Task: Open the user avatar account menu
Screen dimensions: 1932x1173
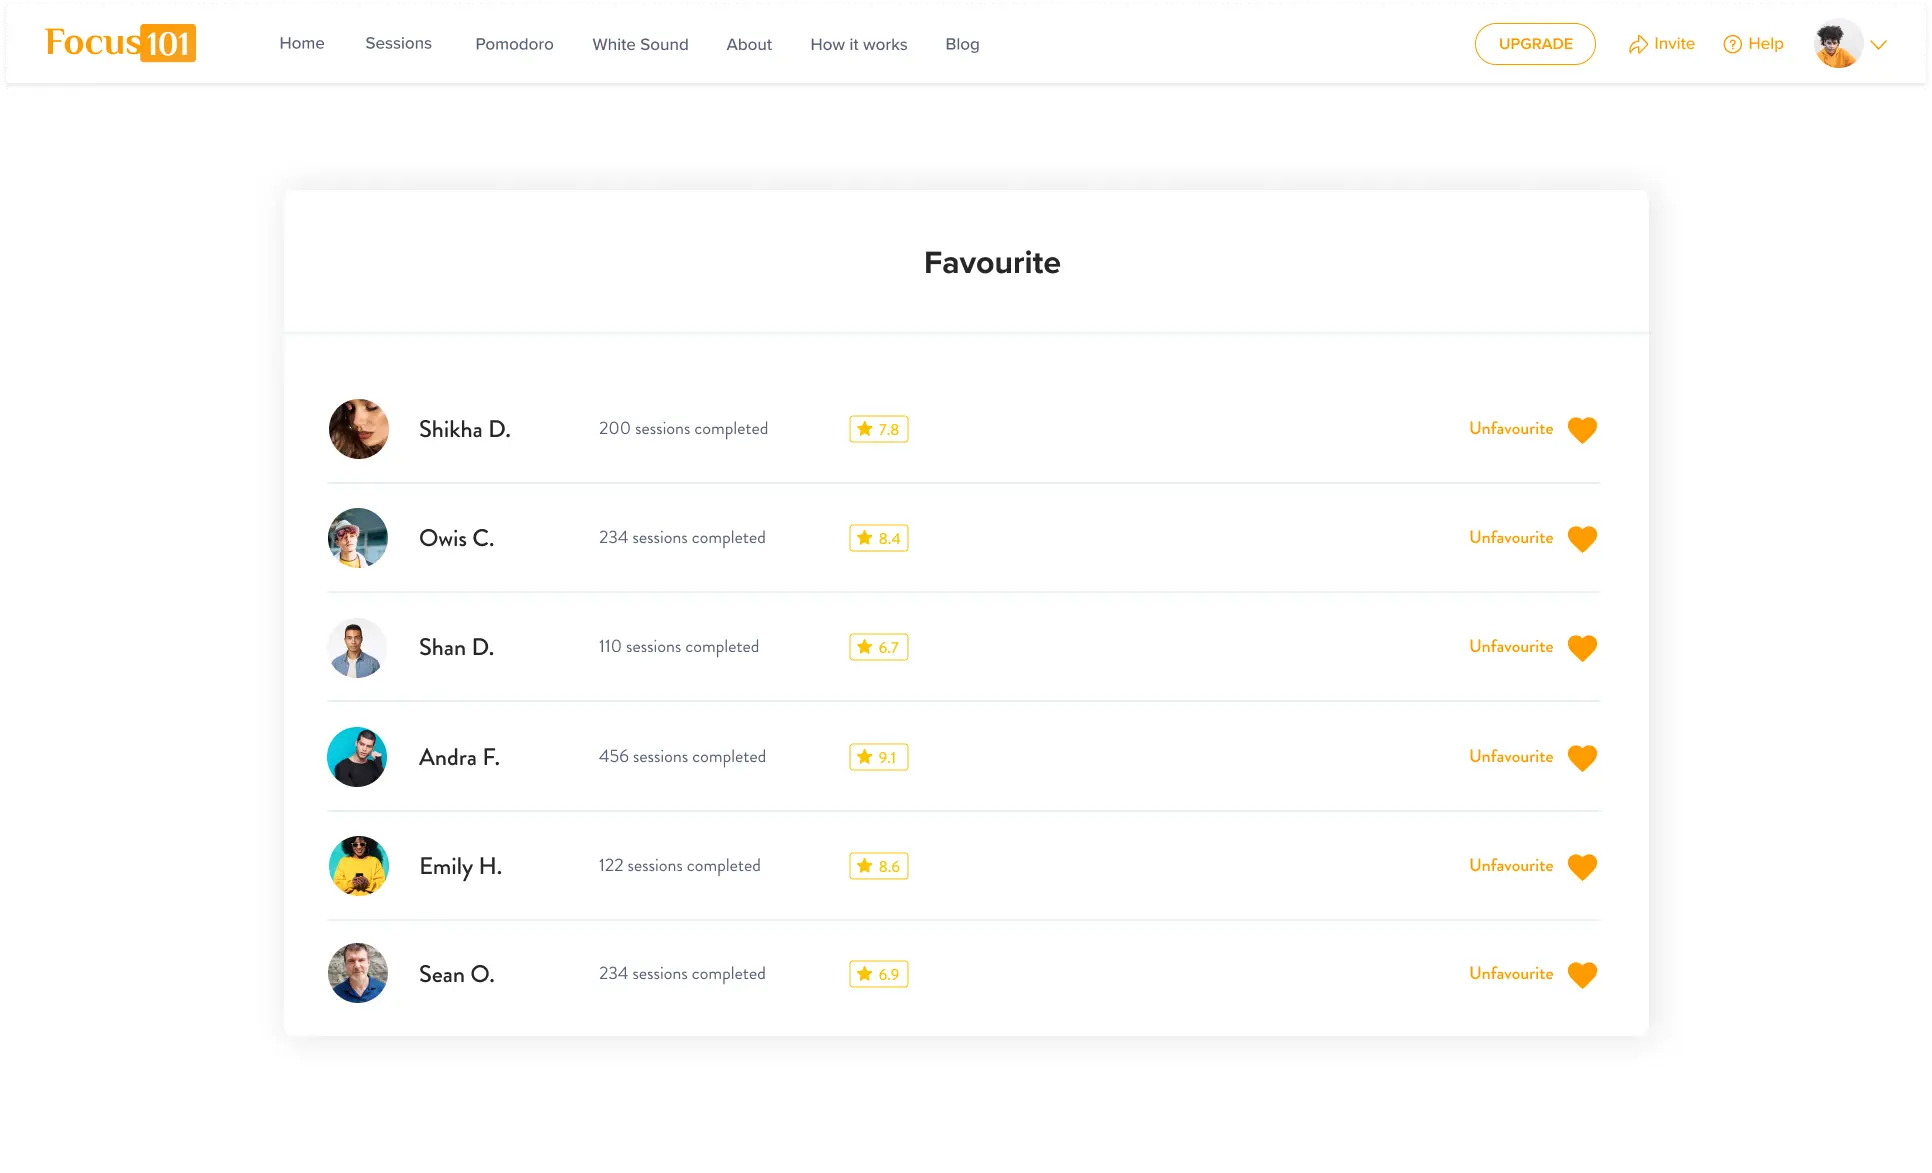Action: (x=1837, y=44)
